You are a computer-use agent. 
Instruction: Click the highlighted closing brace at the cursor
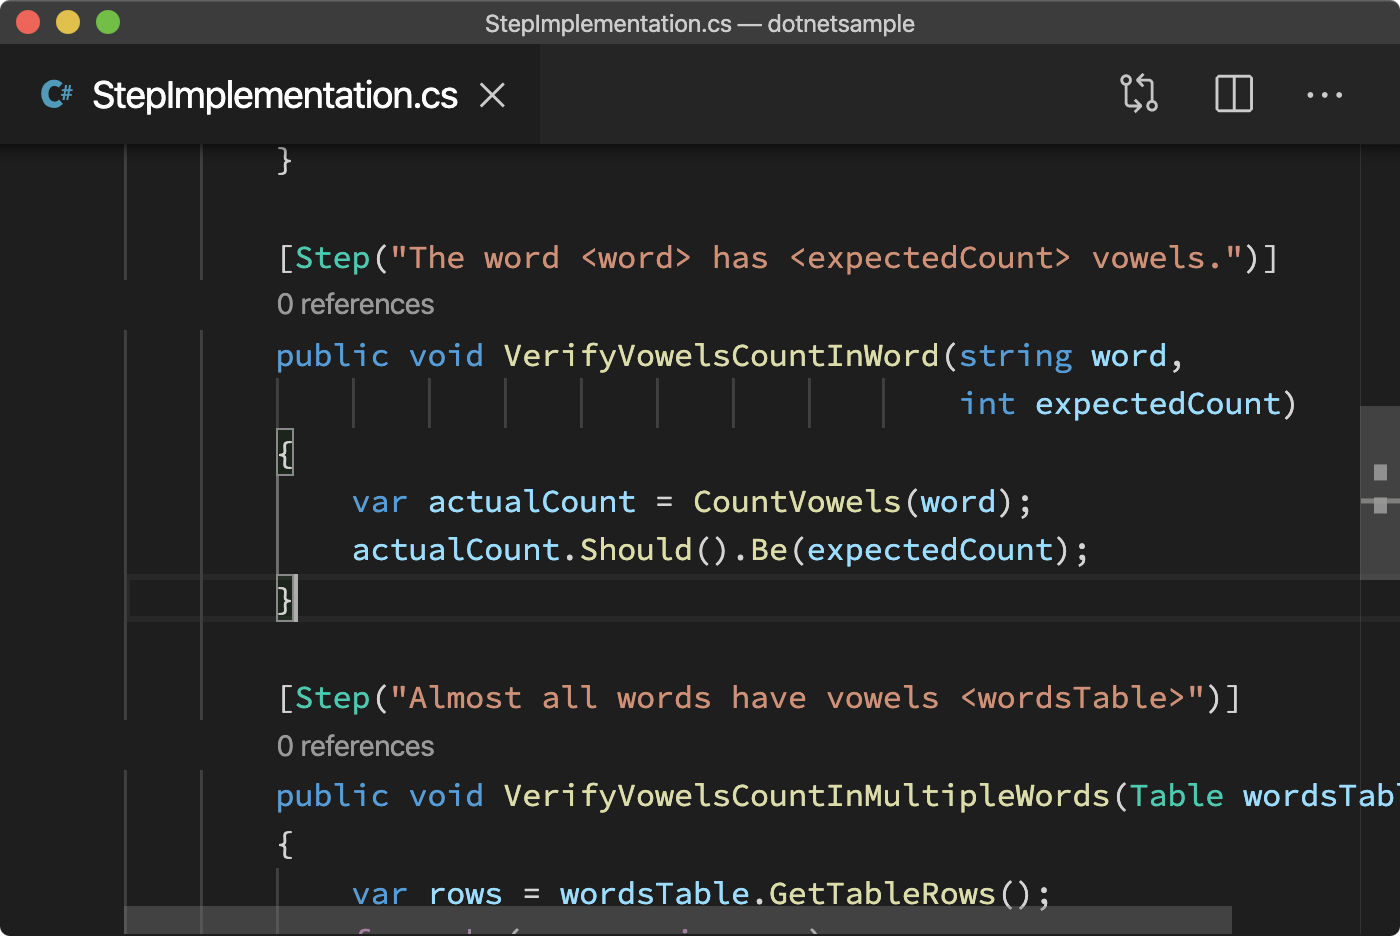285,599
